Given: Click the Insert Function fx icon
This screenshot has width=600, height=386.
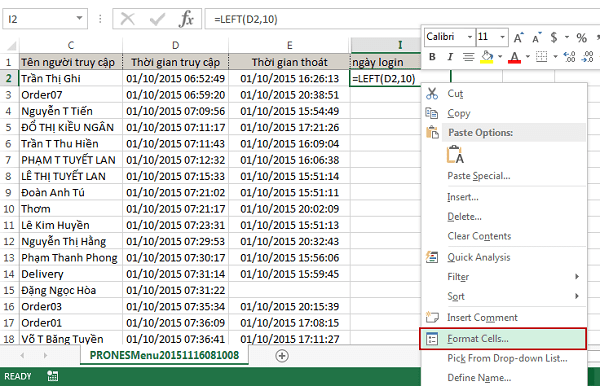Looking at the screenshot, I should click(186, 19).
